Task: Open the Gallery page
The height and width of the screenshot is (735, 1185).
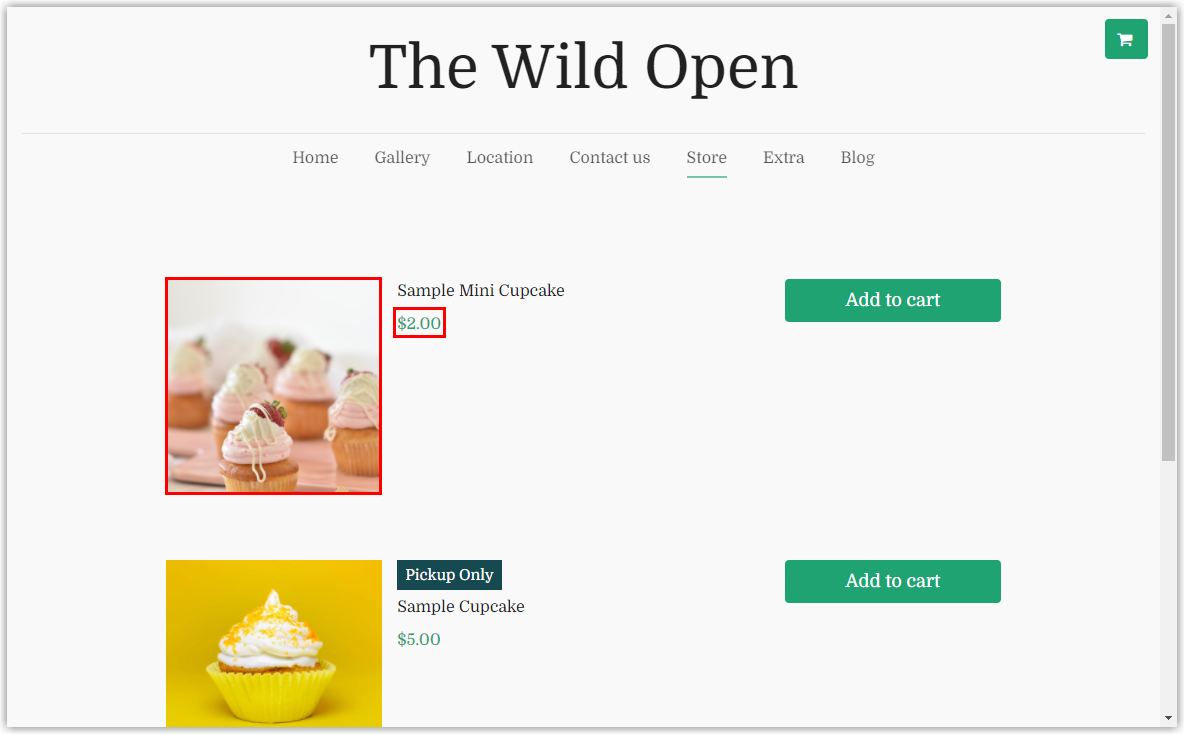Action: tap(402, 157)
